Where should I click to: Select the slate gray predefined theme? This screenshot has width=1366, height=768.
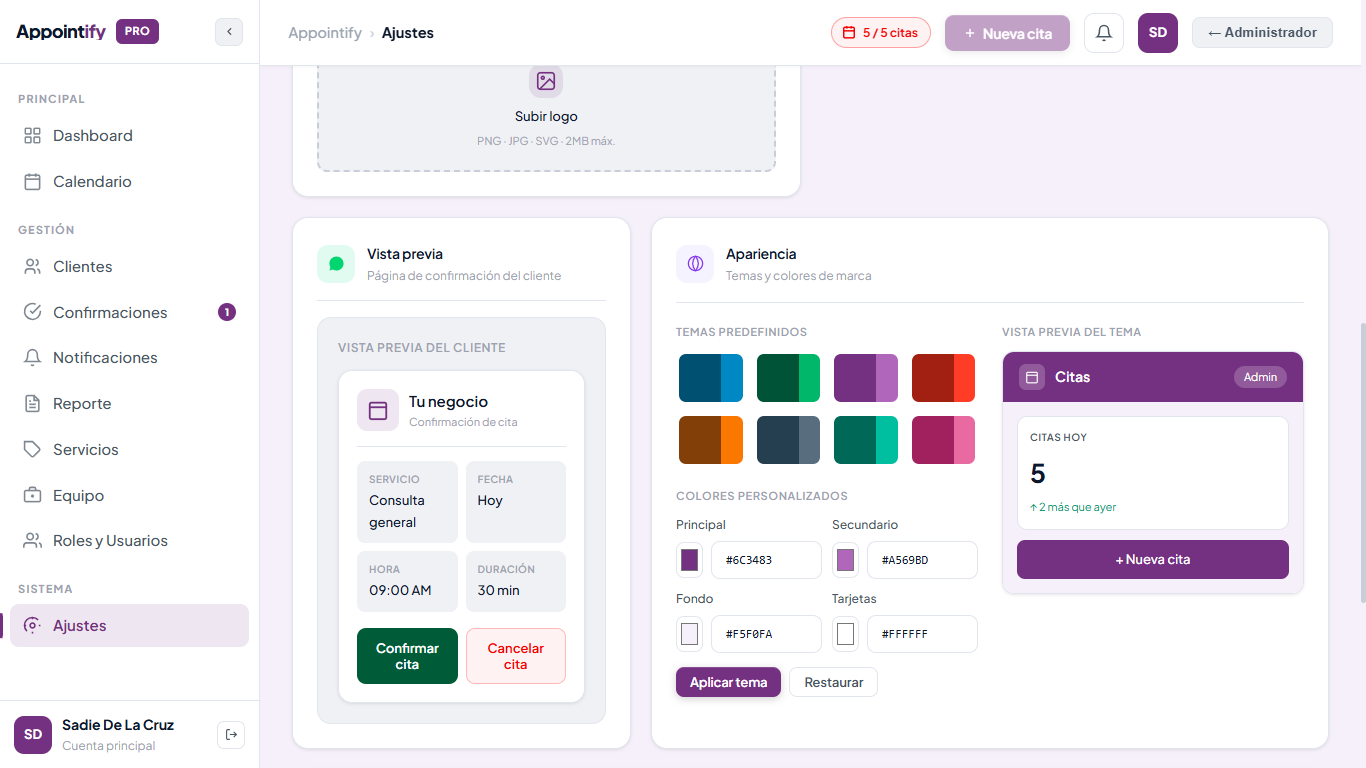click(788, 440)
